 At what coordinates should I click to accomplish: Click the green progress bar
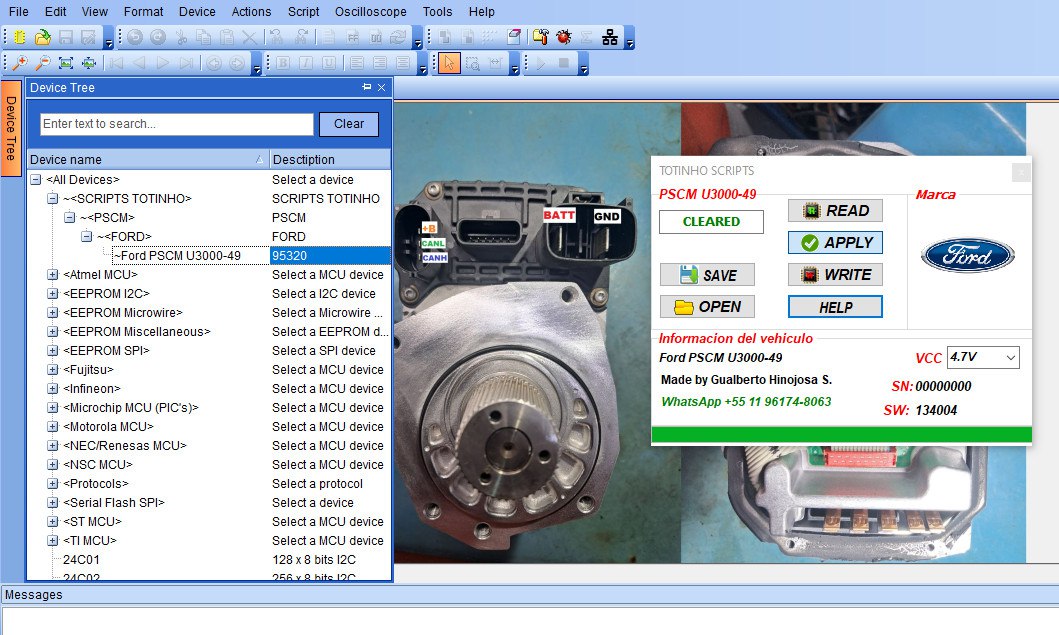[841, 434]
